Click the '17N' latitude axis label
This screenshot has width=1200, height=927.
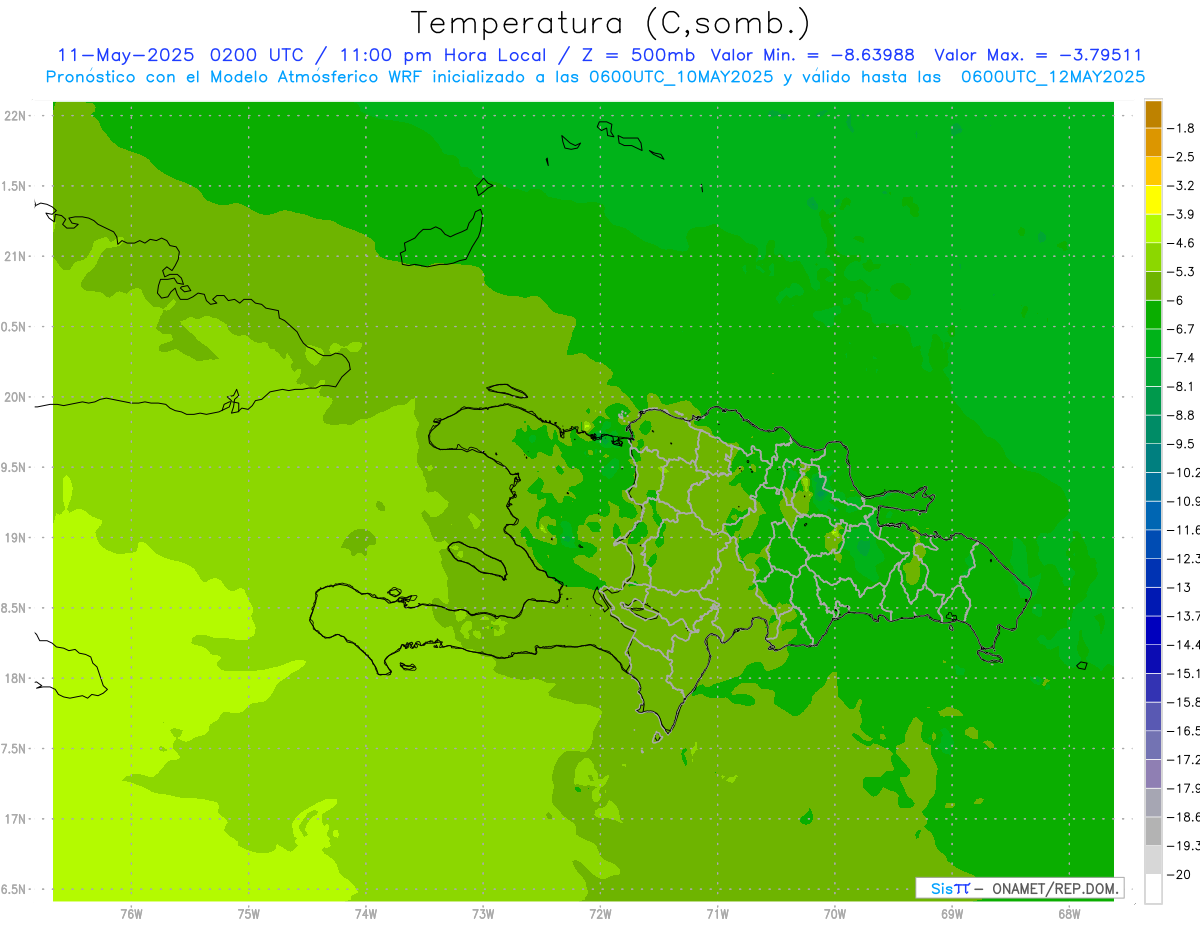pyautogui.click(x=16, y=820)
